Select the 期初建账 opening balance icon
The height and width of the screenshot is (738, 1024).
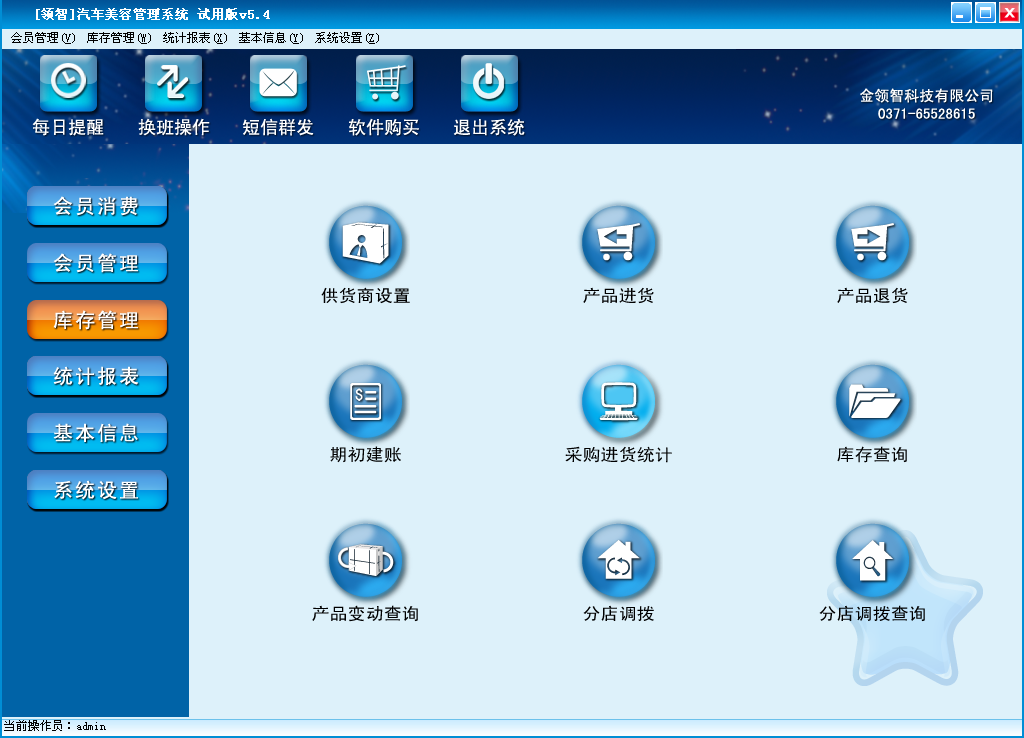point(365,402)
